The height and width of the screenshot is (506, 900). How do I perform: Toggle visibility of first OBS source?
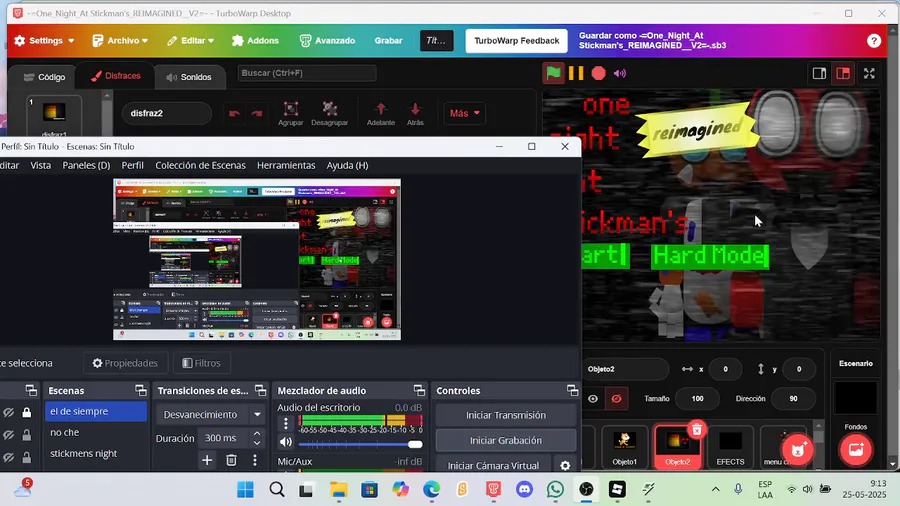[x=9, y=412]
